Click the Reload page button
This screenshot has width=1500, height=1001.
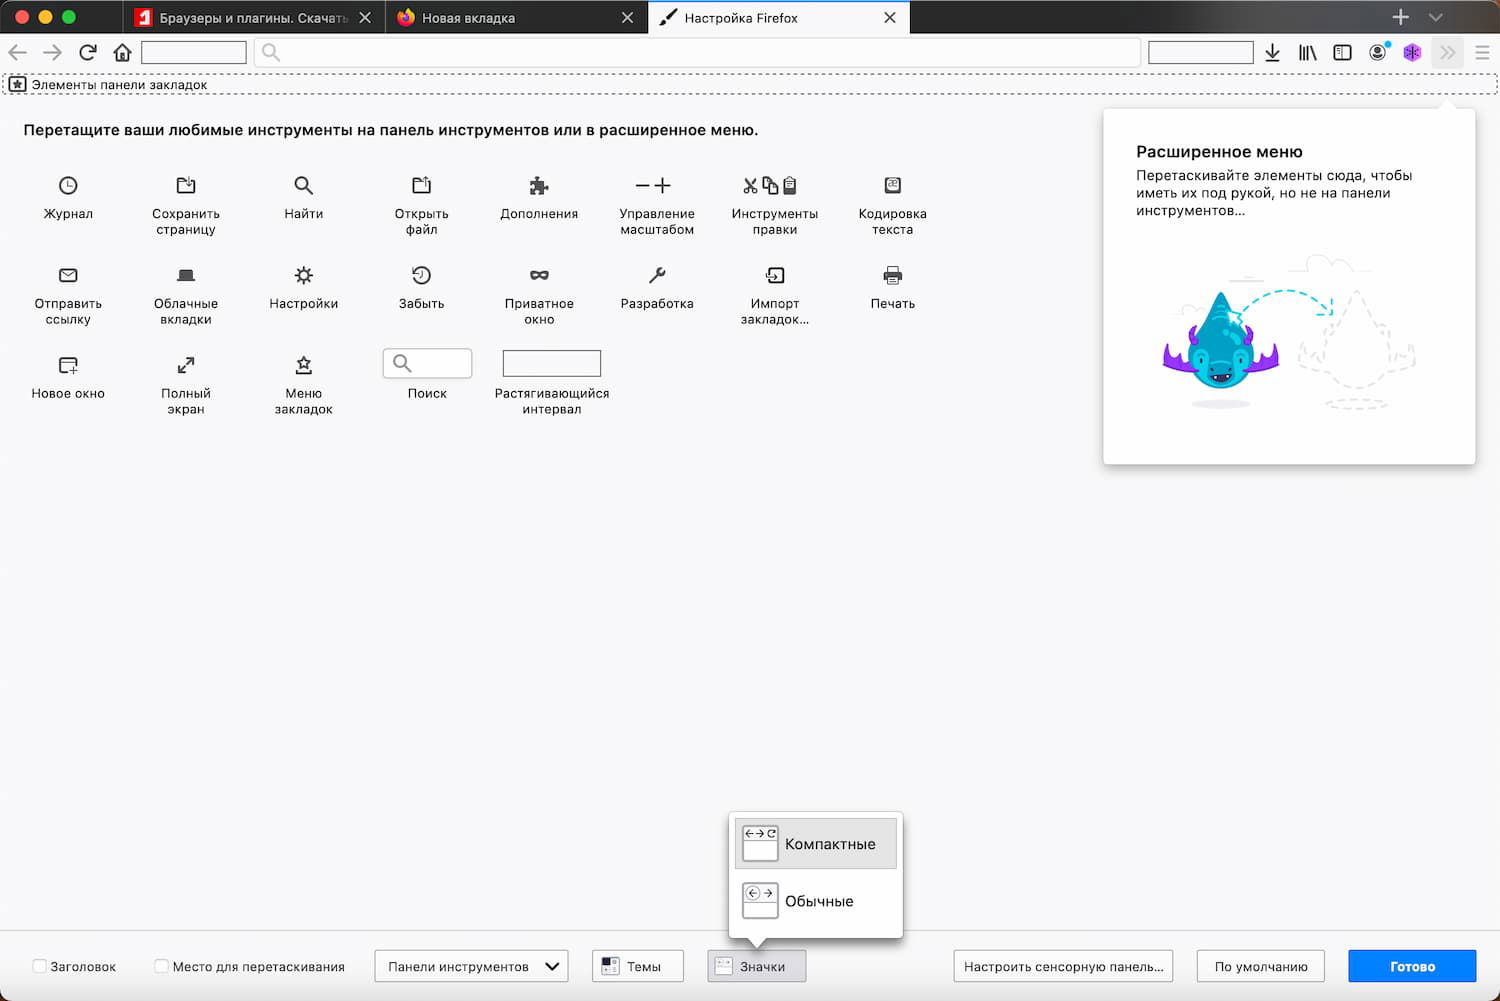coord(88,53)
